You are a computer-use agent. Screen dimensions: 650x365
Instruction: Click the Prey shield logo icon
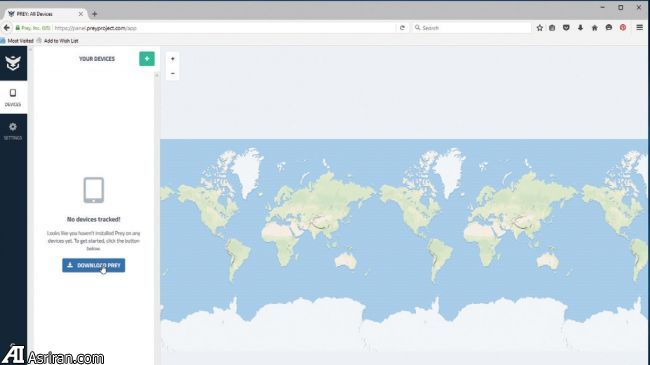click(13, 63)
